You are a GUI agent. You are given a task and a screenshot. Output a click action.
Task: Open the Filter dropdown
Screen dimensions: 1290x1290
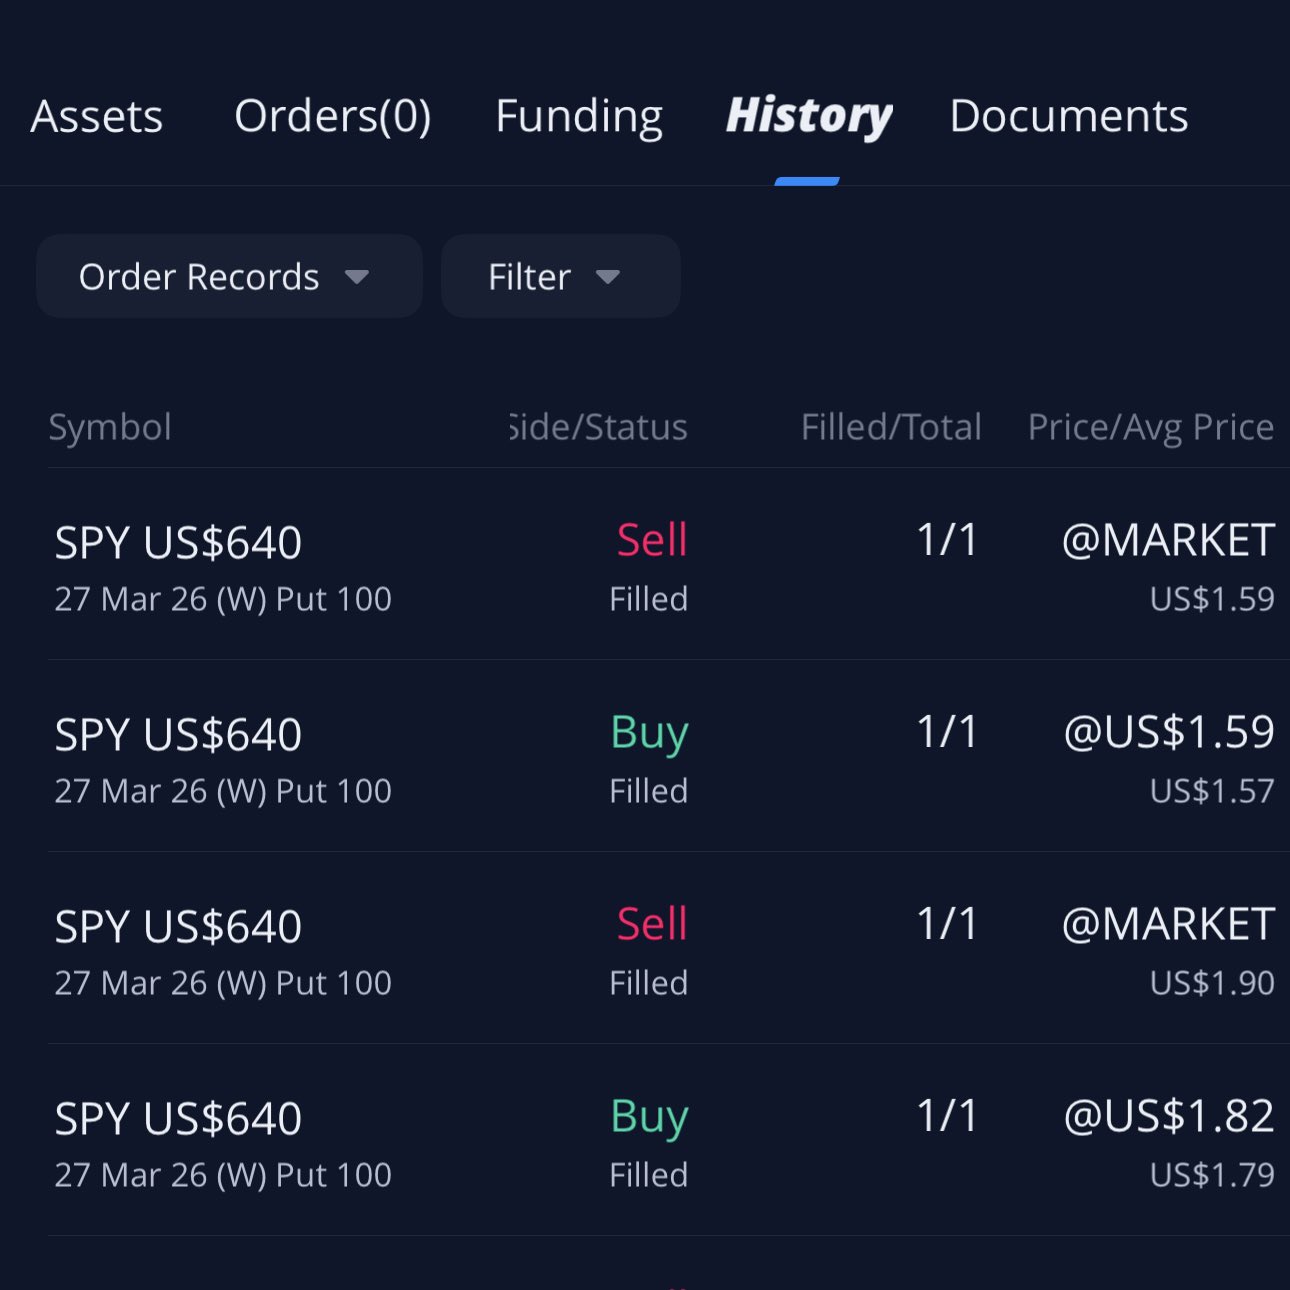click(x=560, y=277)
